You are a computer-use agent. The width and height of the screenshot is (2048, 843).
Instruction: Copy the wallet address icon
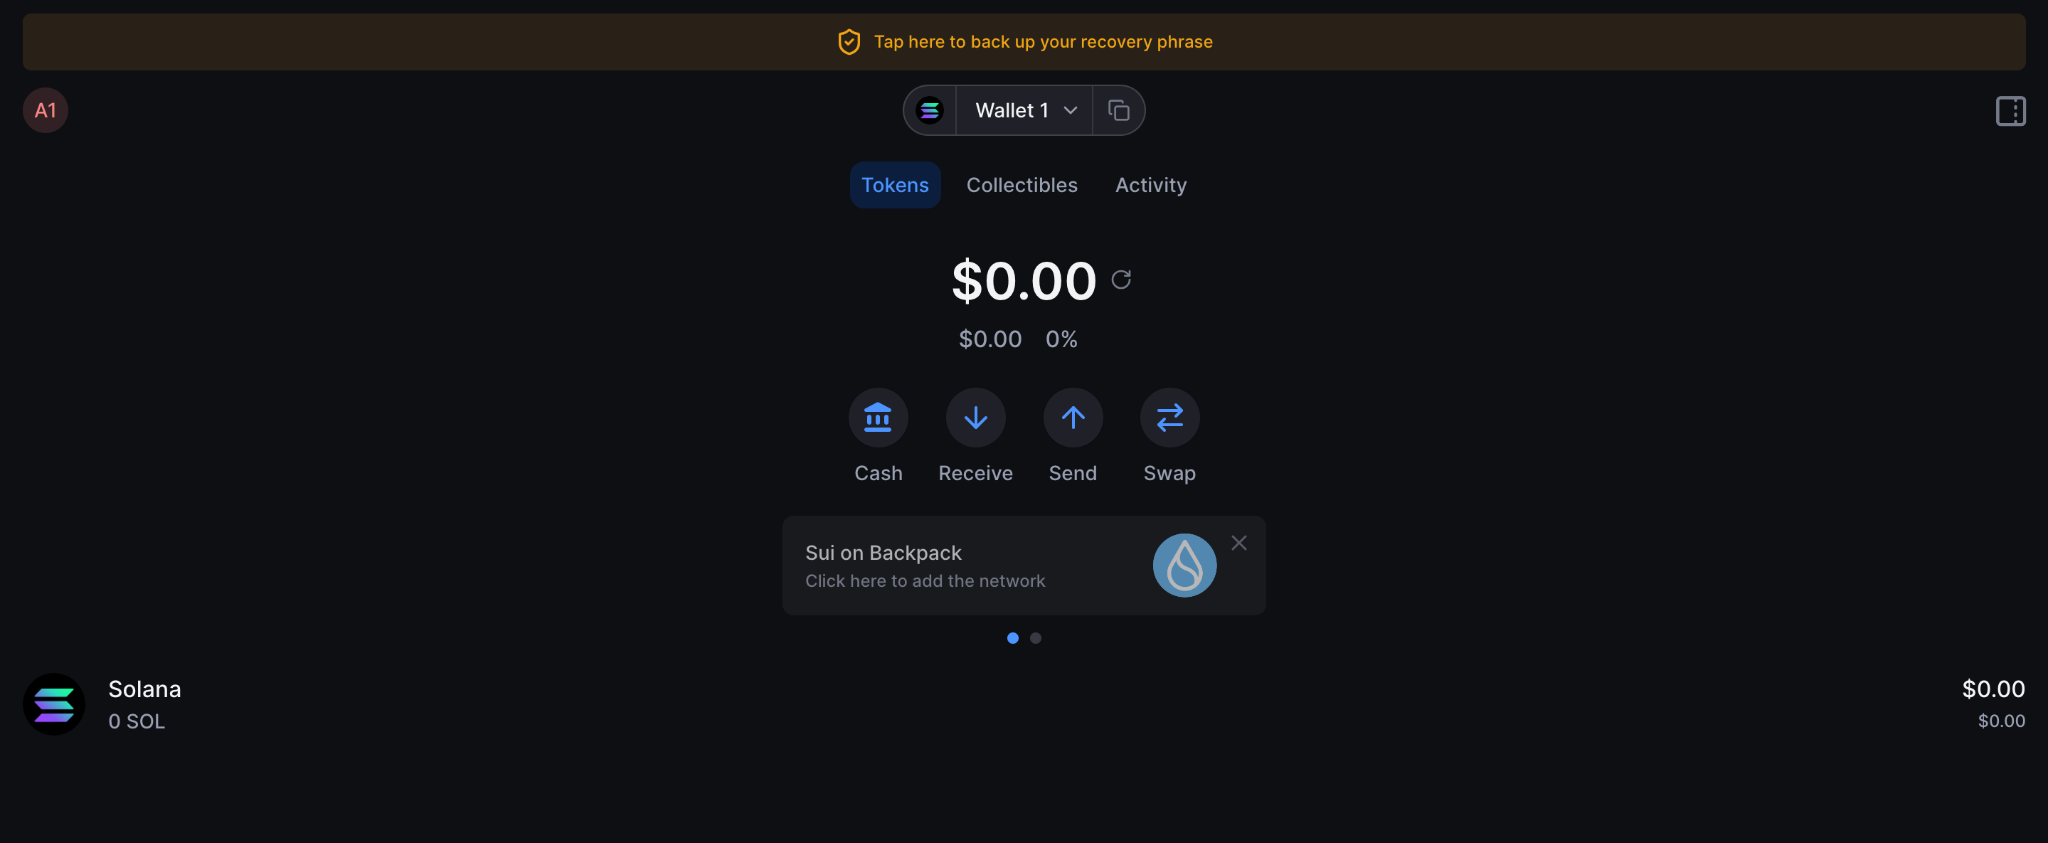click(x=1118, y=110)
